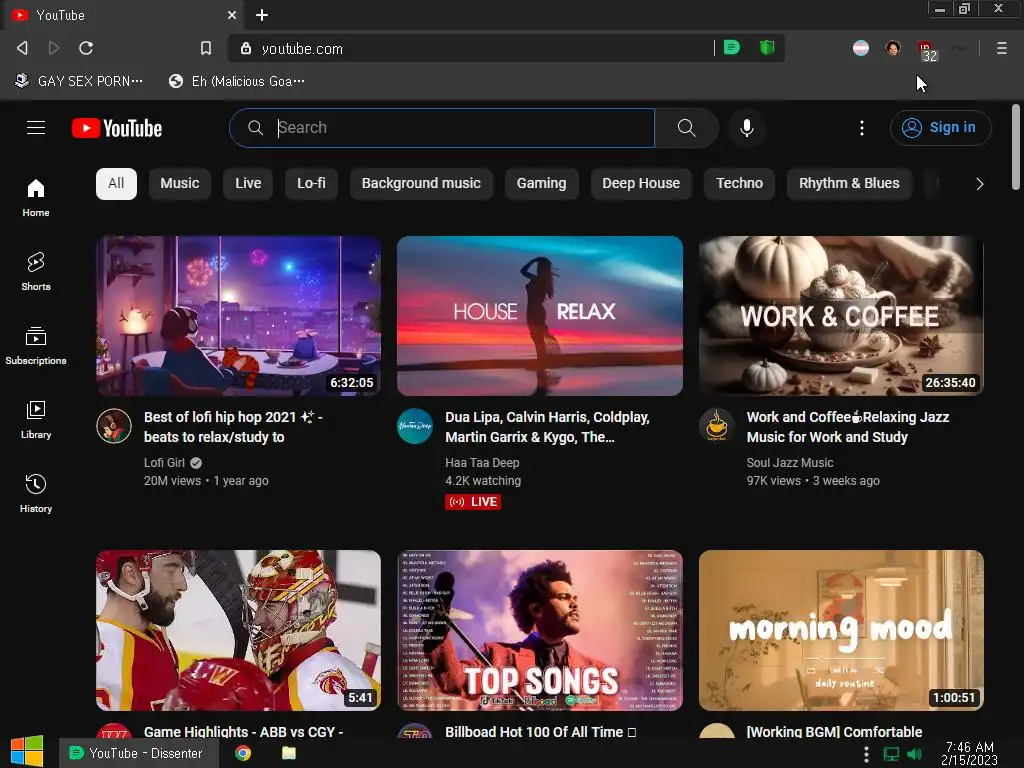Click the Sign in button

940,127
